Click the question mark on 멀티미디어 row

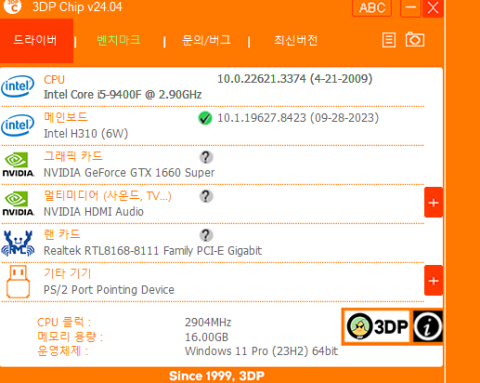[206, 196]
